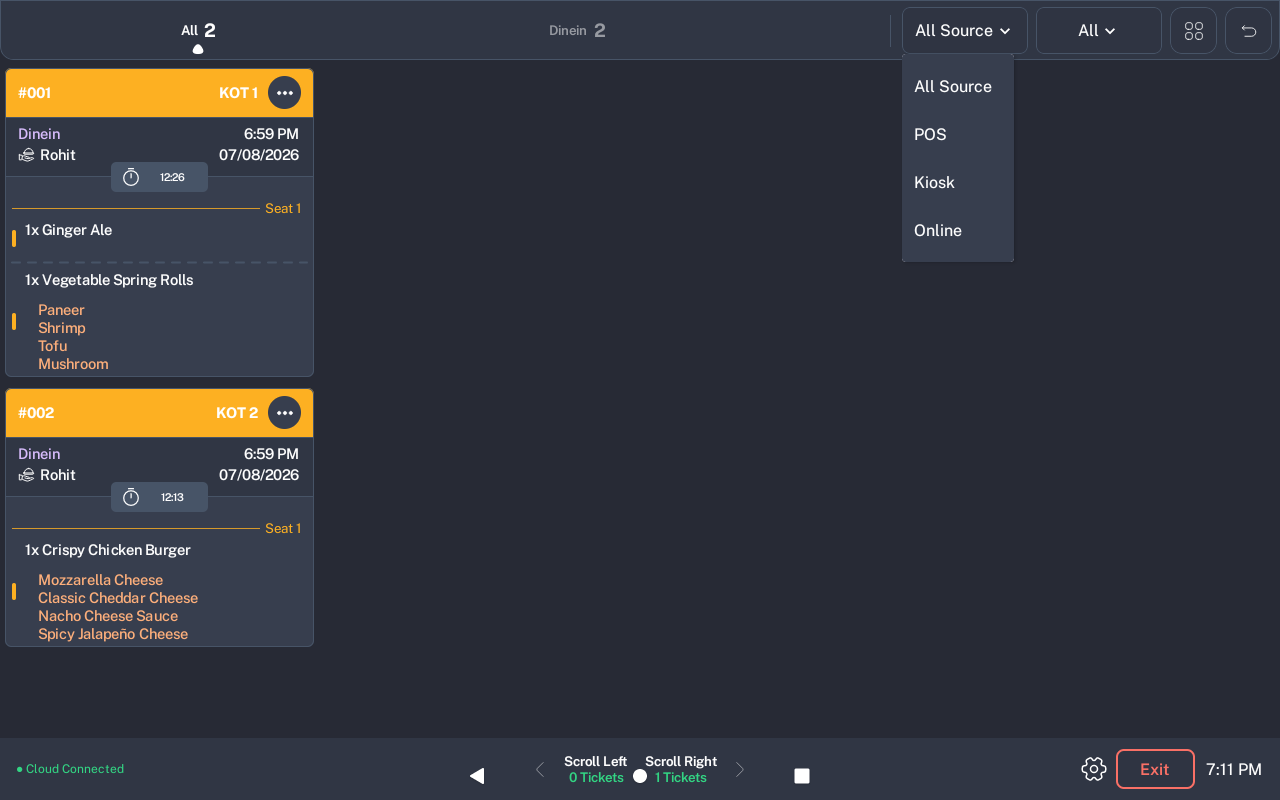Click Dinein label on ticket #002
The height and width of the screenshot is (800, 1280).
pos(39,454)
